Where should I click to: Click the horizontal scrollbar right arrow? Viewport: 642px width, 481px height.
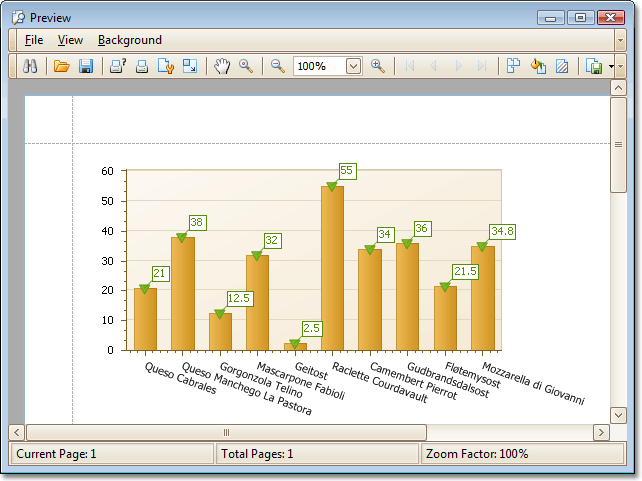click(x=601, y=432)
